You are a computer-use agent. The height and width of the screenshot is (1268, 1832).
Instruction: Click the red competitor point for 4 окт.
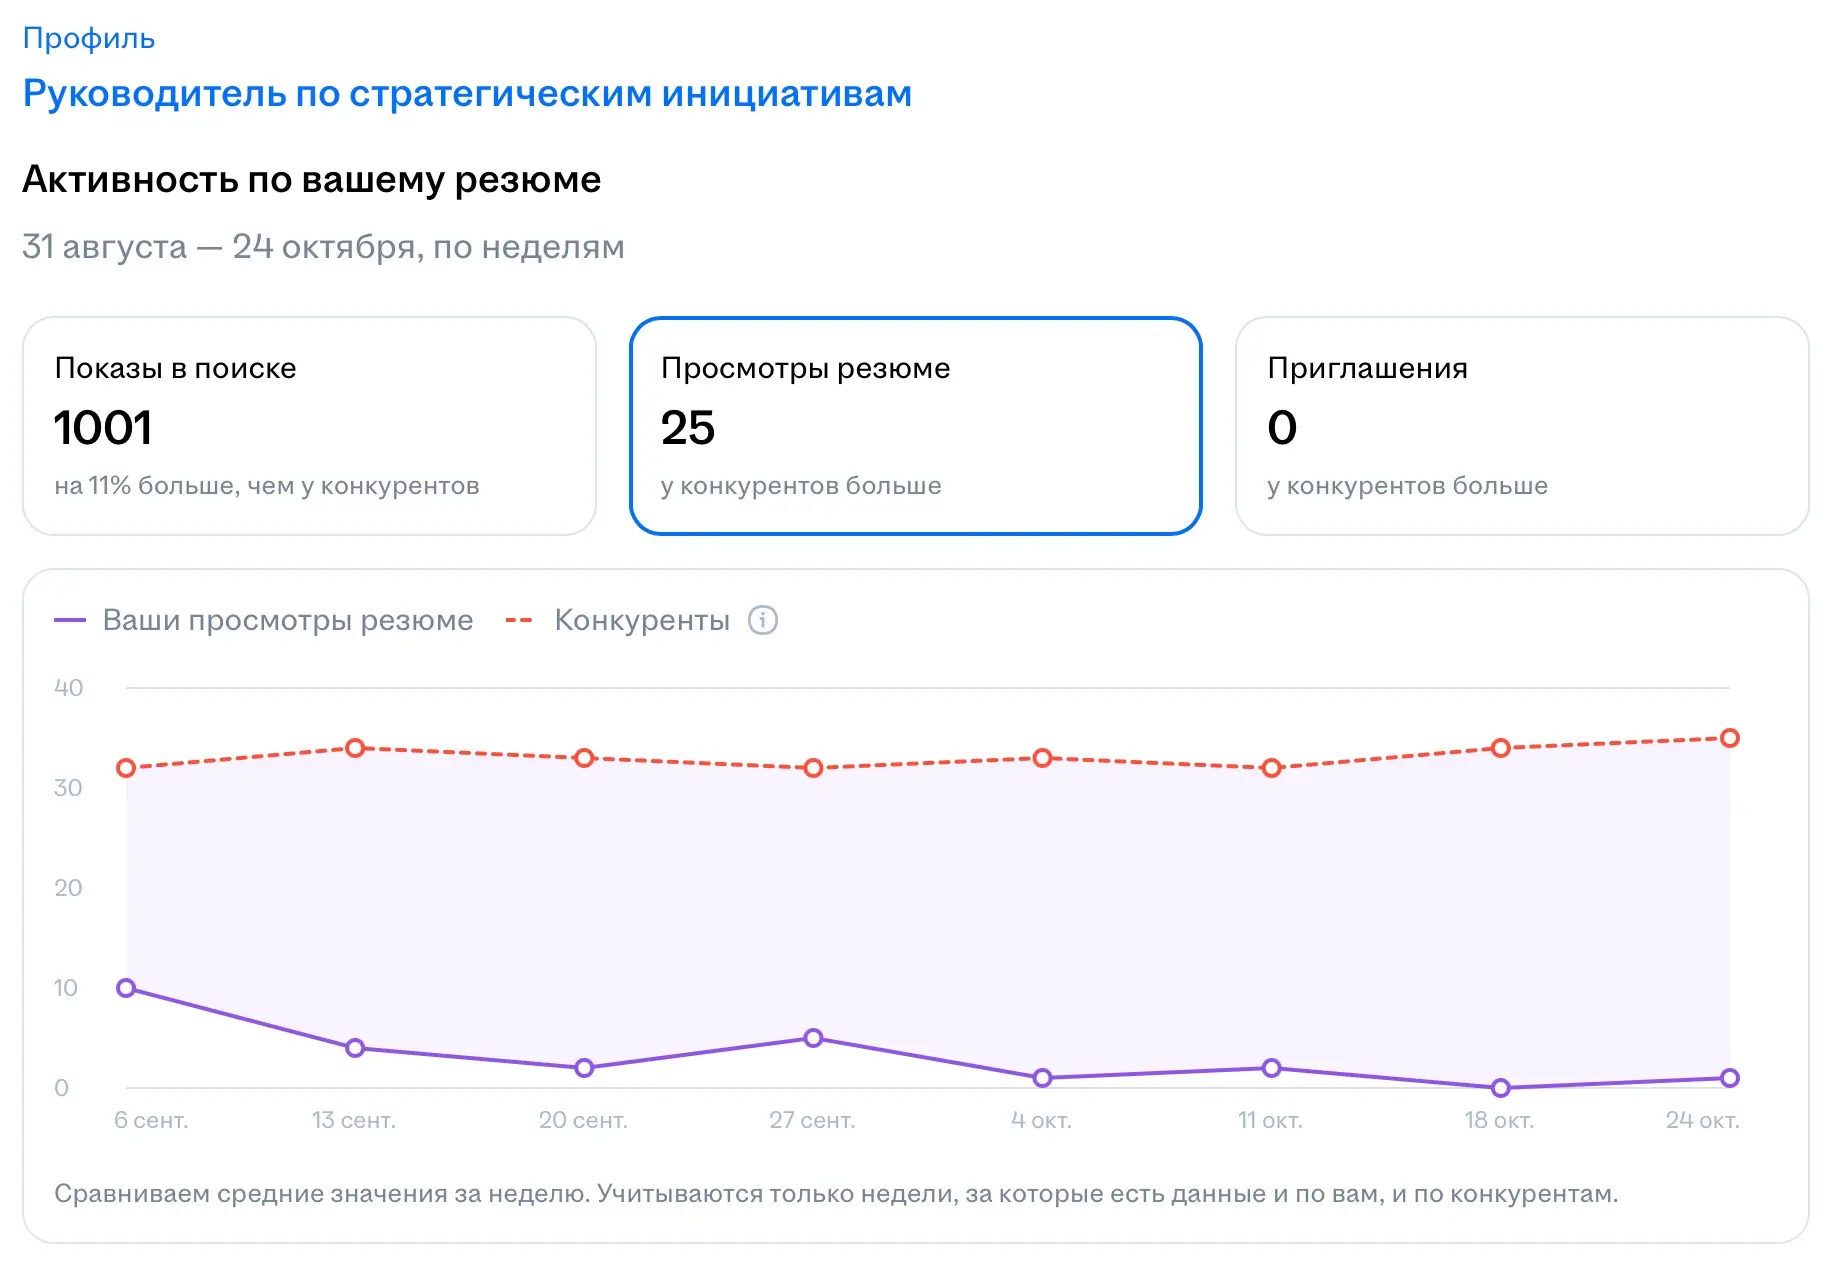(1043, 758)
